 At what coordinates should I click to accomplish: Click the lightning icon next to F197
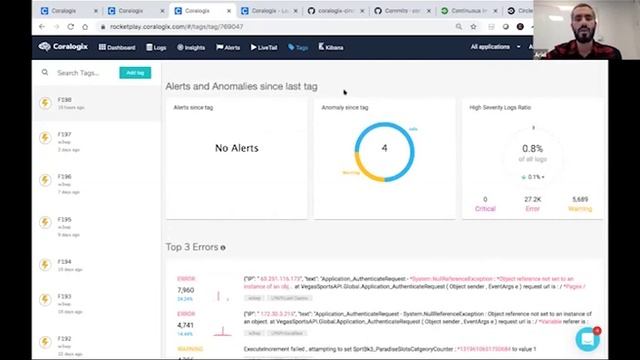(x=45, y=138)
